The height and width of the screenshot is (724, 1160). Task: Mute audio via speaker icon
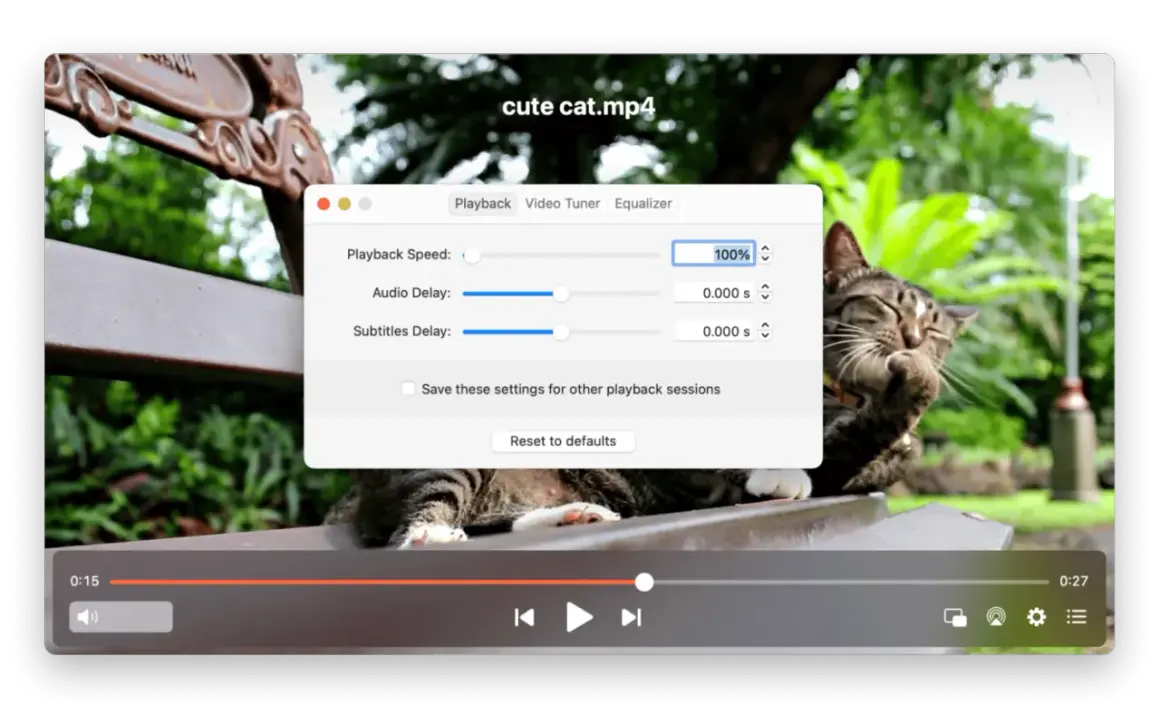pyautogui.click(x=87, y=617)
